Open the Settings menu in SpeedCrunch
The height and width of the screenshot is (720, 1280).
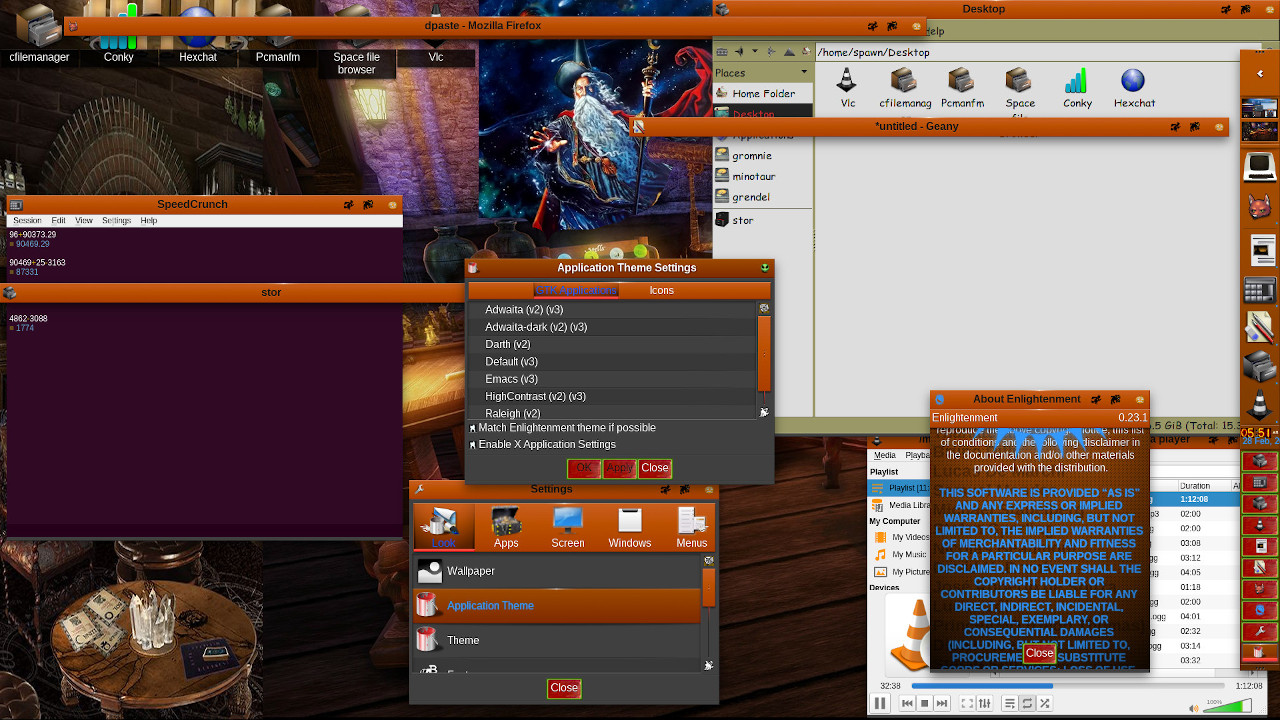(116, 220)
